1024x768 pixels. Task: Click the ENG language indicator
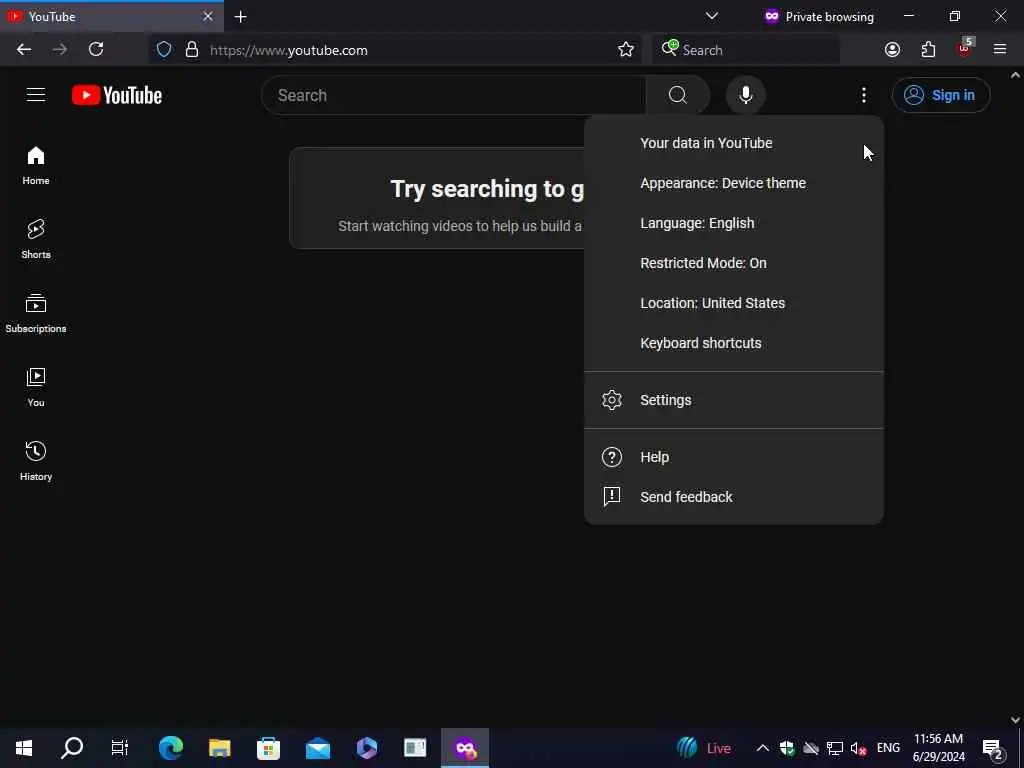888,748
